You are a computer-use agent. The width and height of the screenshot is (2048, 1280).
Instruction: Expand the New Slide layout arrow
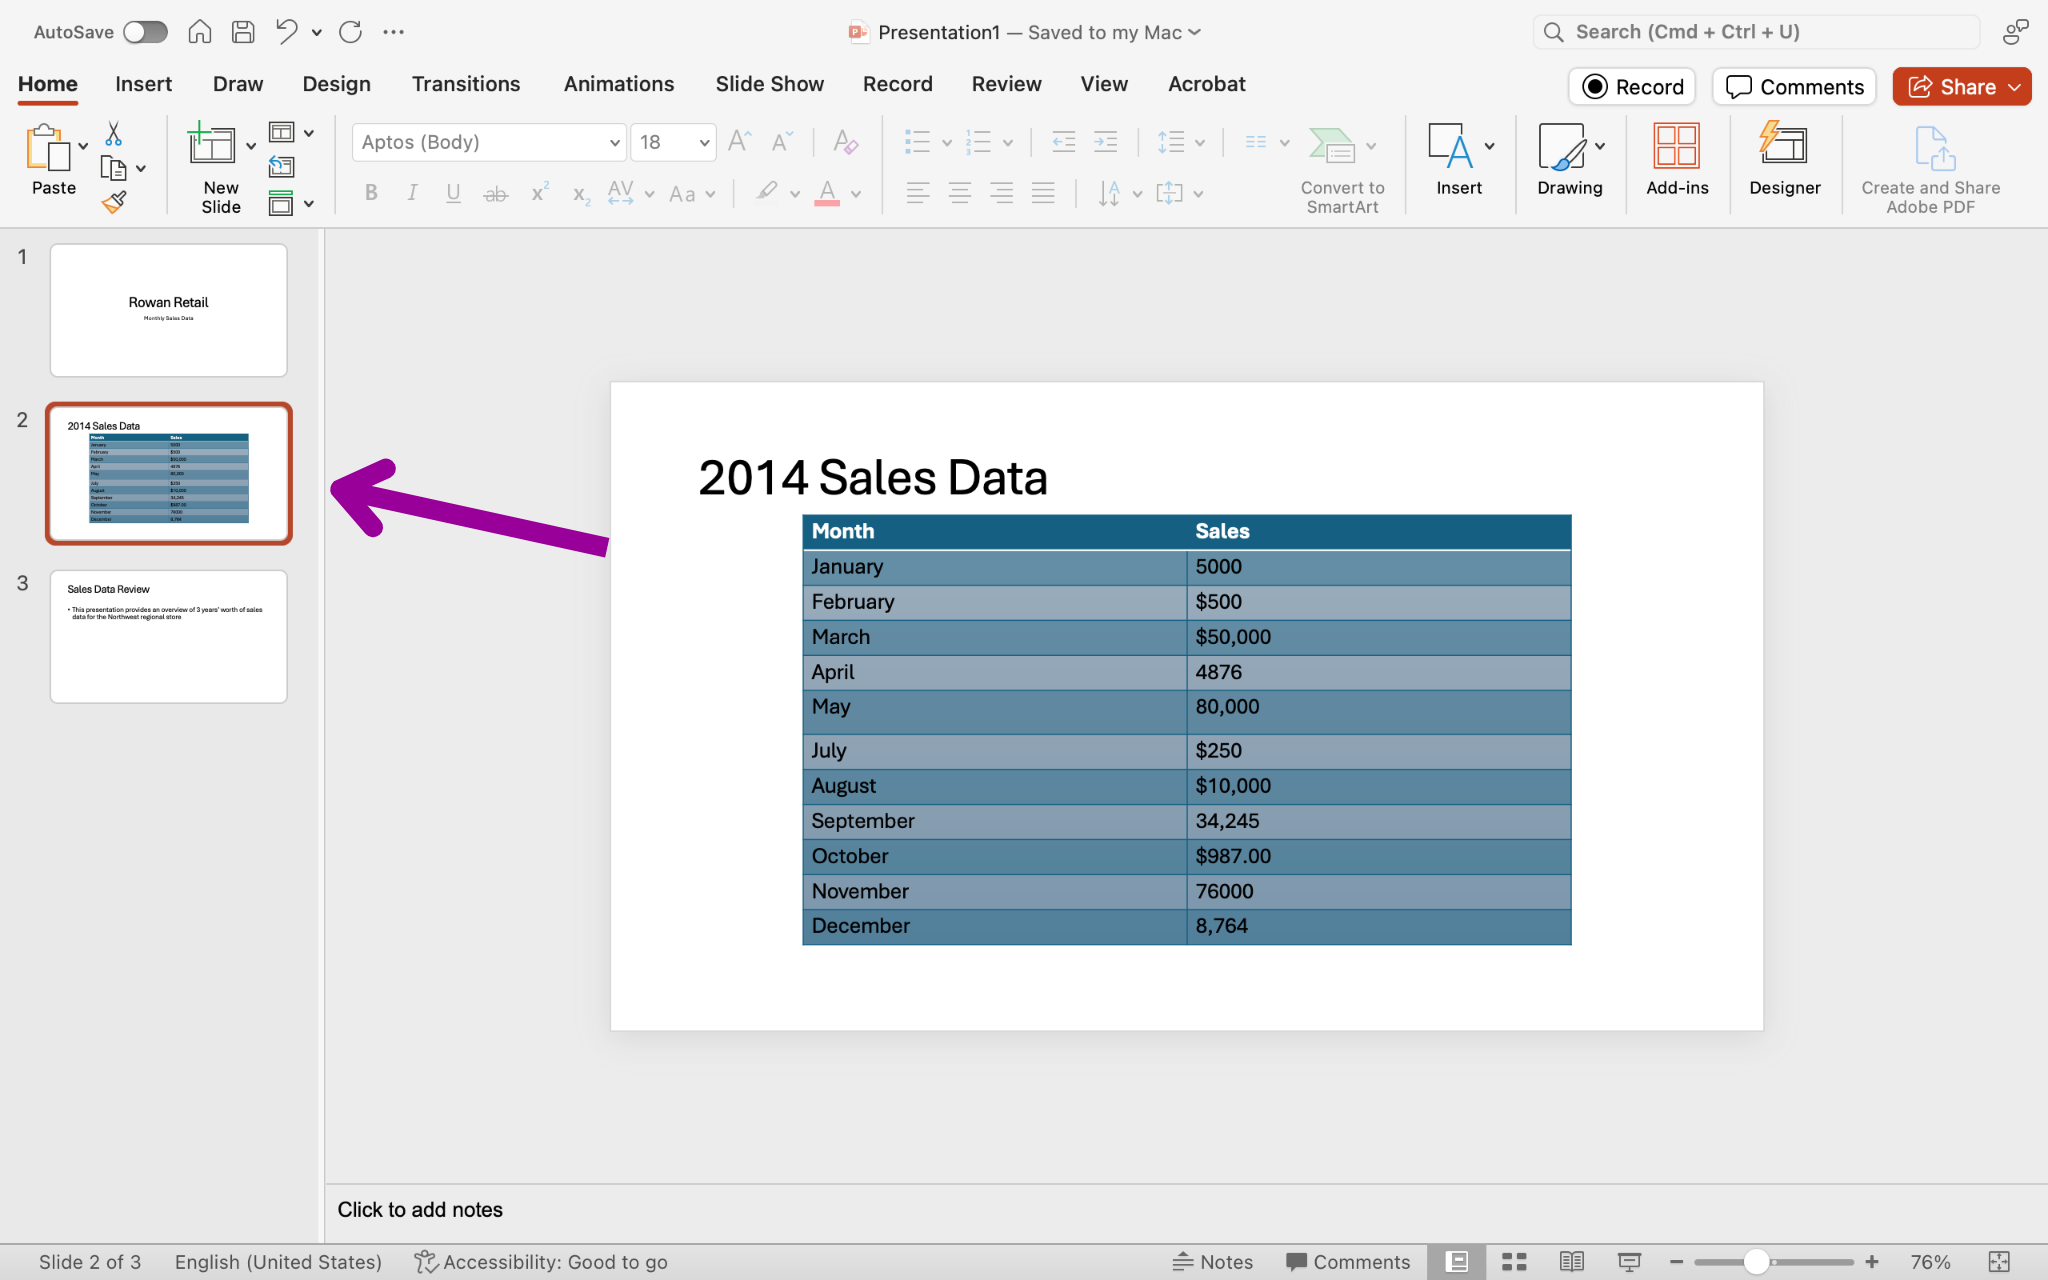(x=250, y=146)
